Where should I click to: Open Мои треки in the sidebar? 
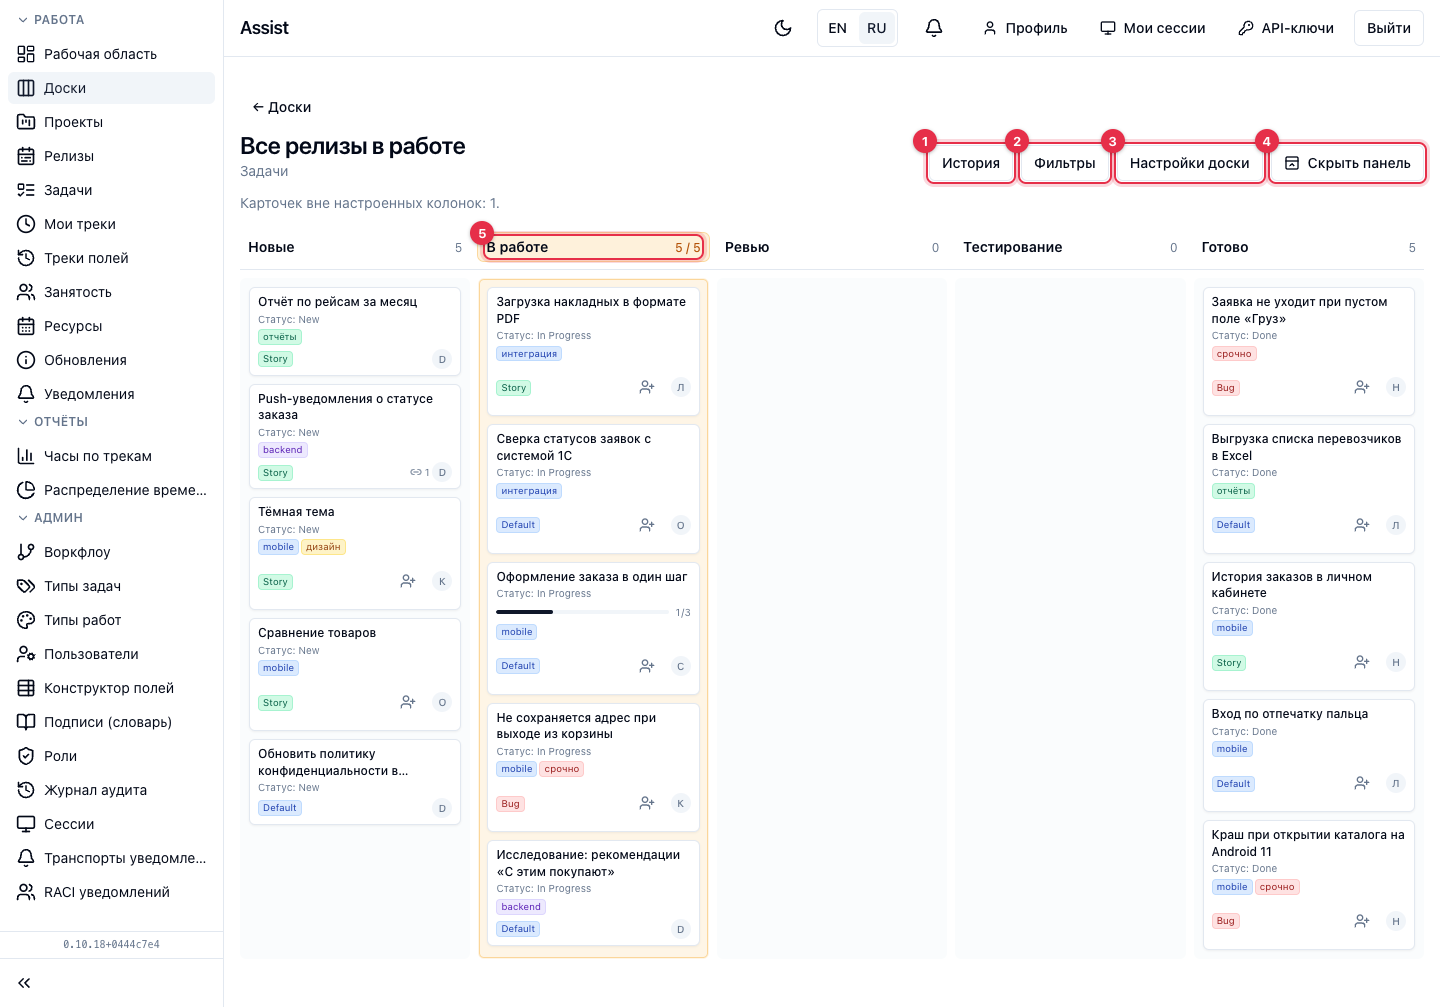click(111, 224)
